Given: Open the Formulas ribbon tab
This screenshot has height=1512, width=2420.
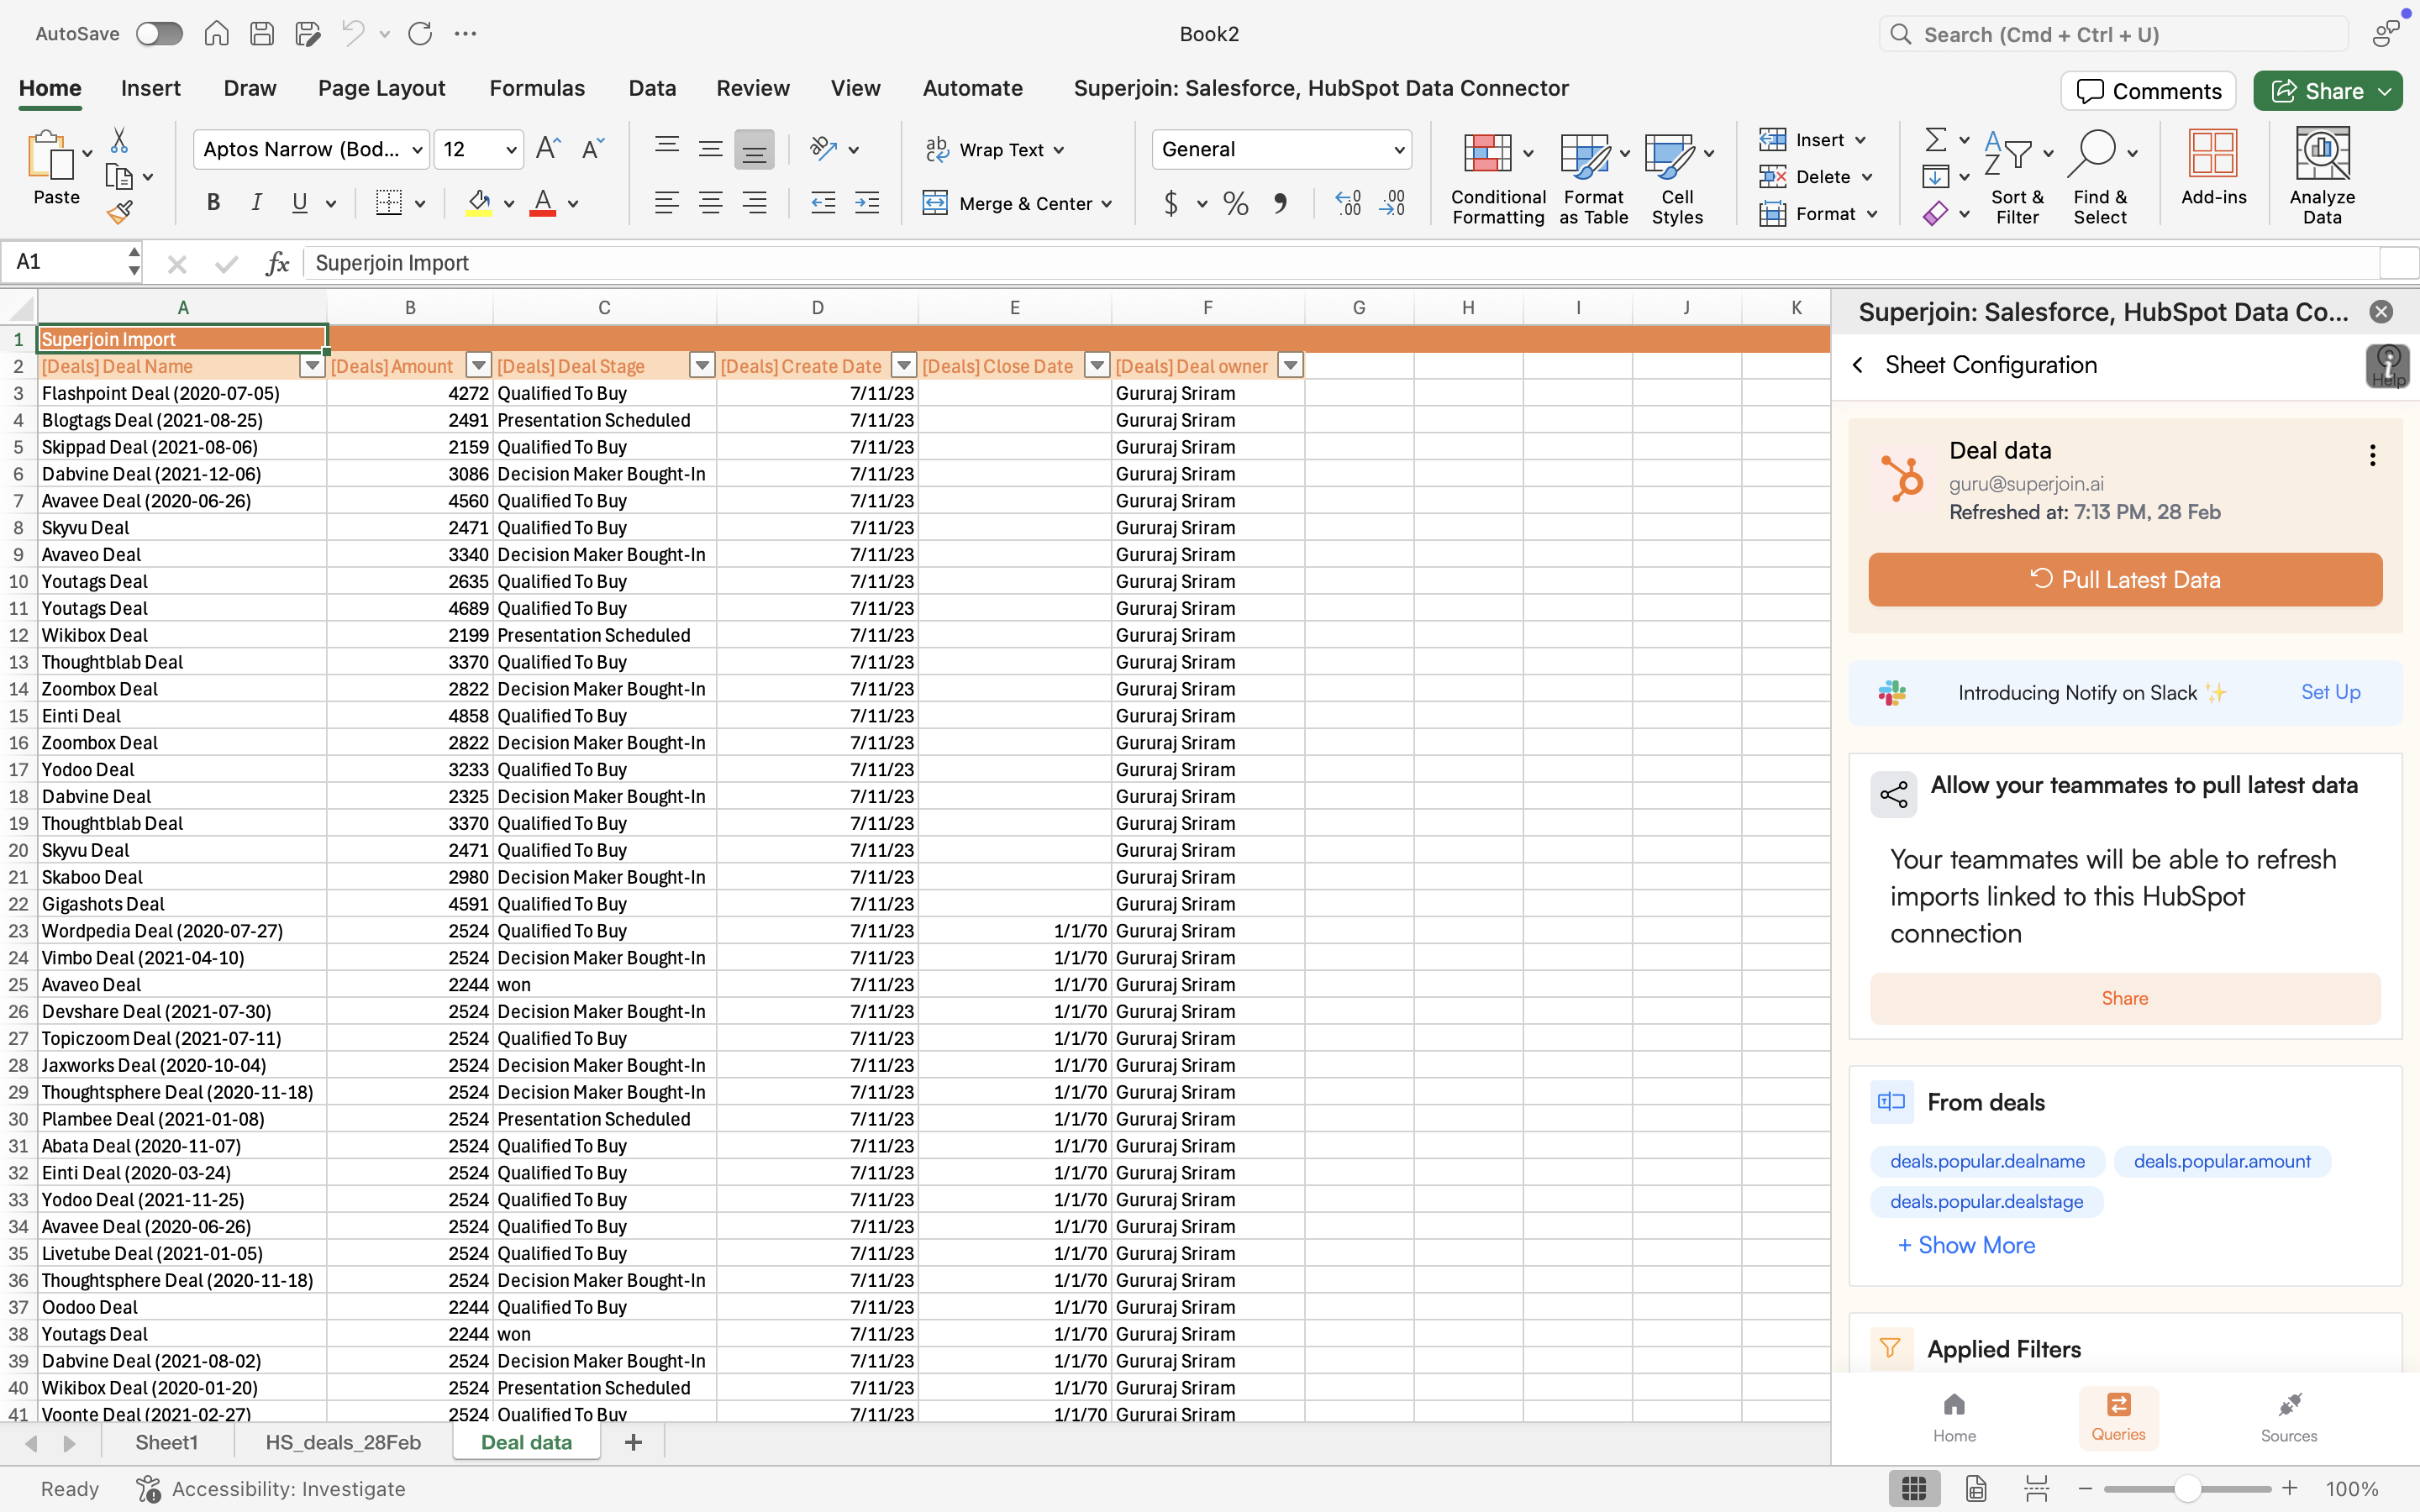Looking at the screenshot, I should click(537, 88).
